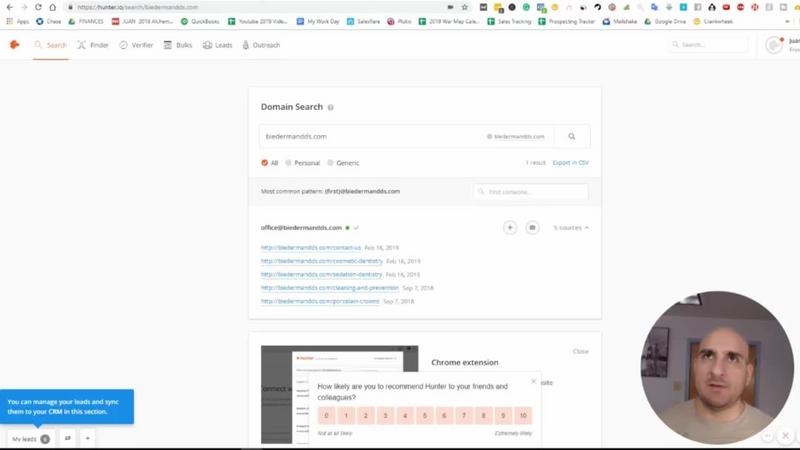
Task: Click the webcam bubble close X icon
Action: coord(785,435)
